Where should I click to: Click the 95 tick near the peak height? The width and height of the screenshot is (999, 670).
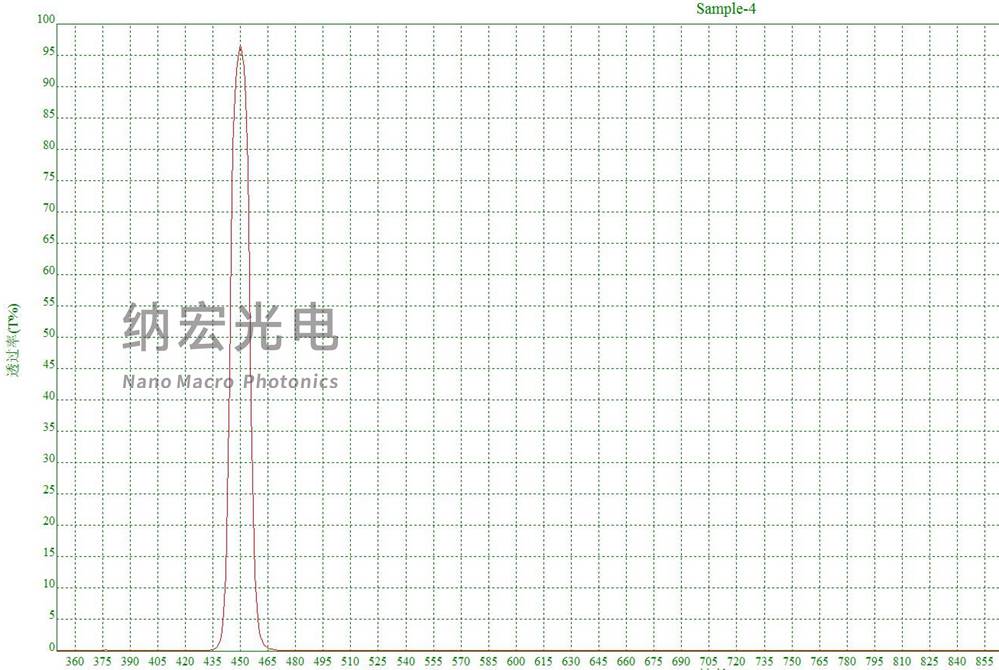(x=48, y=49)
